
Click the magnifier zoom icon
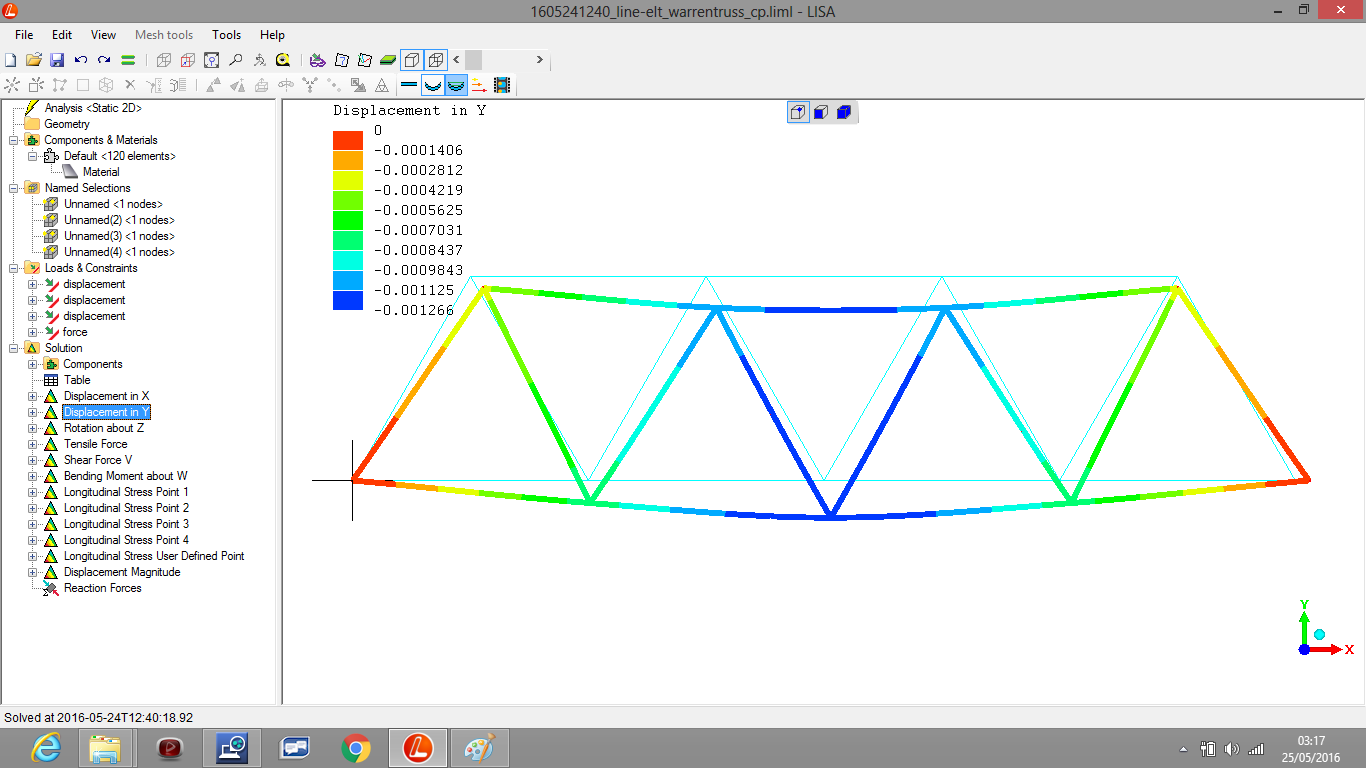click(236, 60)
